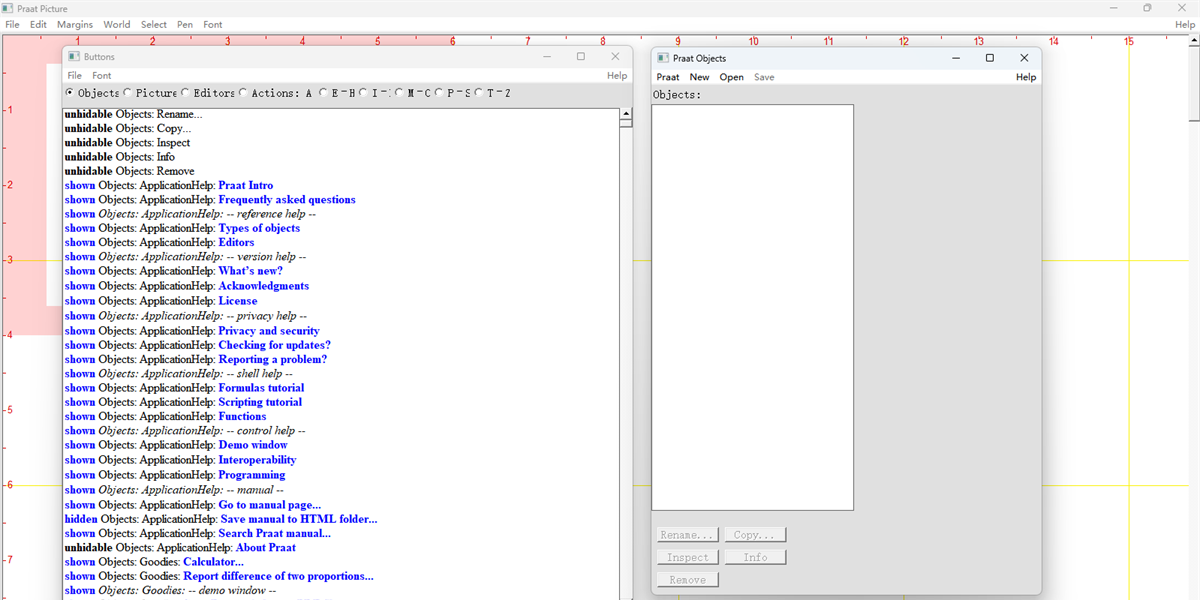The width and height of the screenshot is (1200, 600).
Task: Select the Editors radio button
Action: click(x=186, y=92)
